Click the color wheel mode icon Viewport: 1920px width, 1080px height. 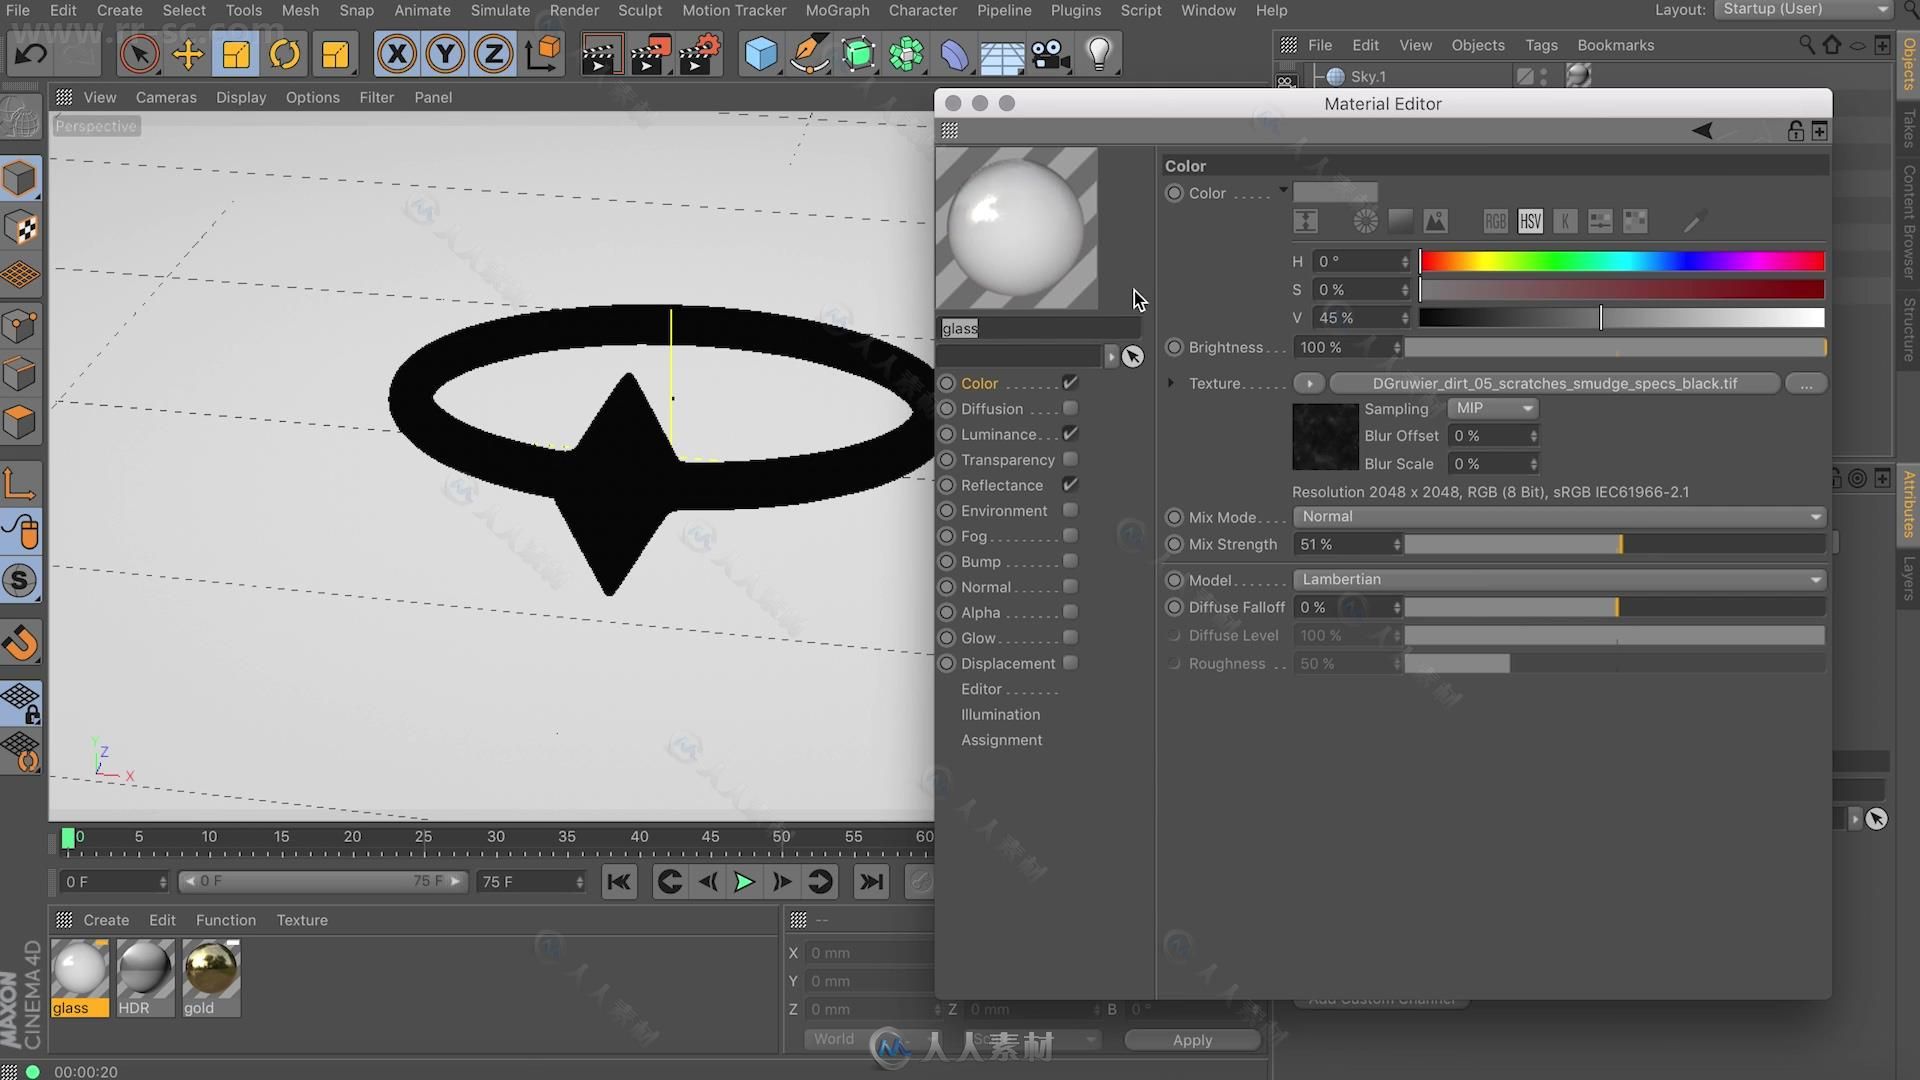coord(1365,221)
